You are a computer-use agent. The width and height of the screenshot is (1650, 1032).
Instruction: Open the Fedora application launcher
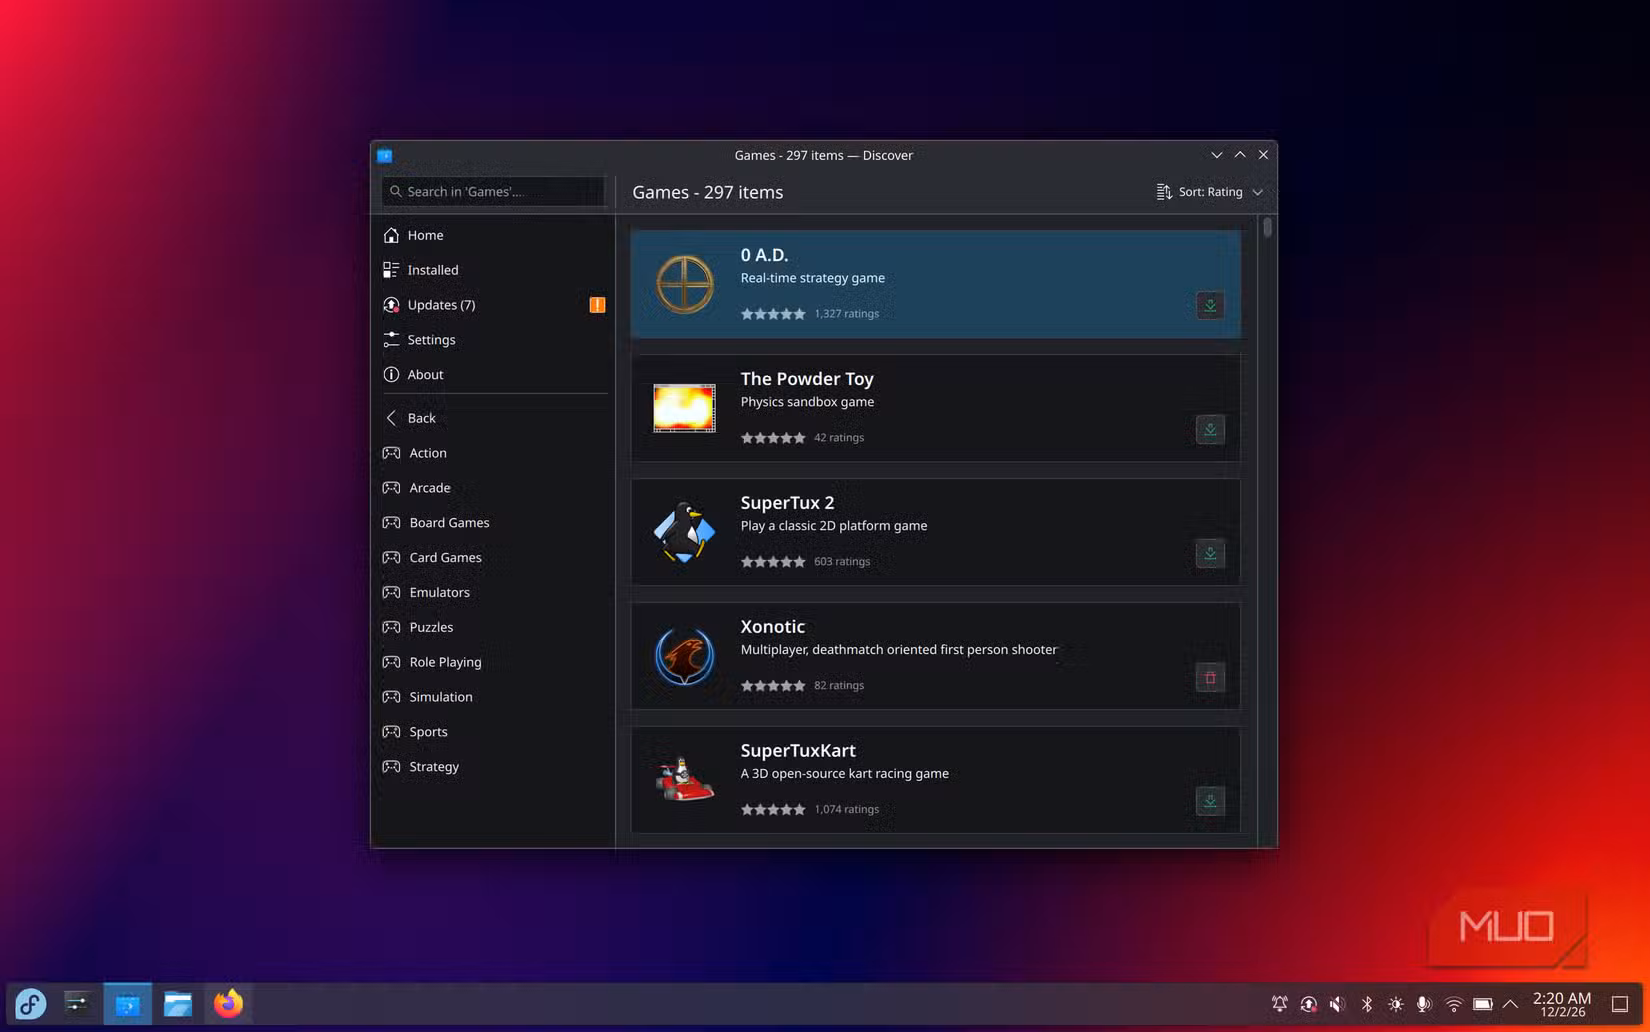click(x=30, y=1003)
